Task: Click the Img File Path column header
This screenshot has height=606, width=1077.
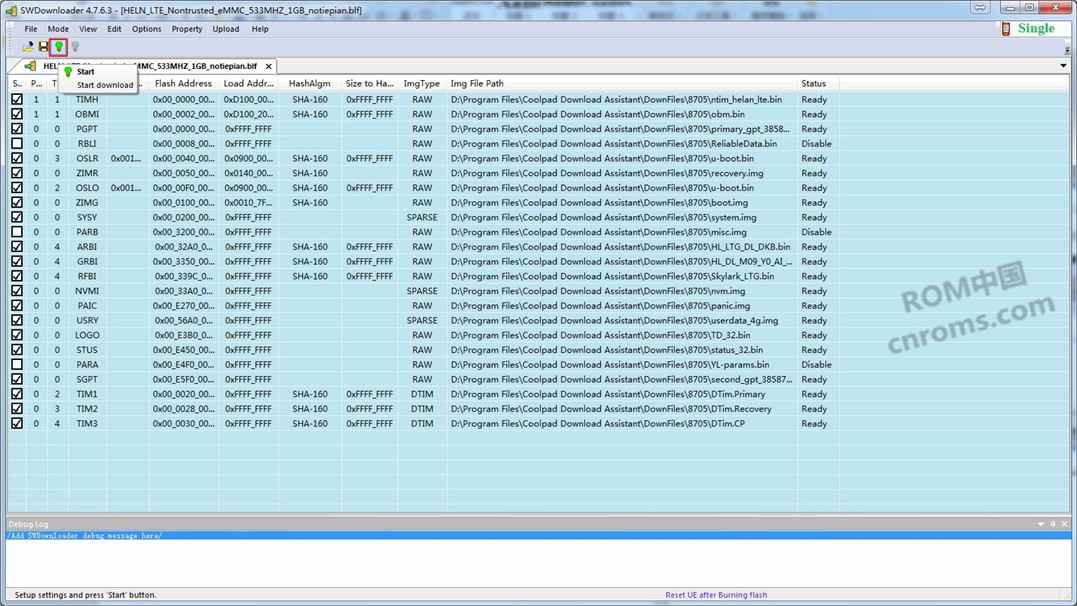Action: (x=477, y=84)
